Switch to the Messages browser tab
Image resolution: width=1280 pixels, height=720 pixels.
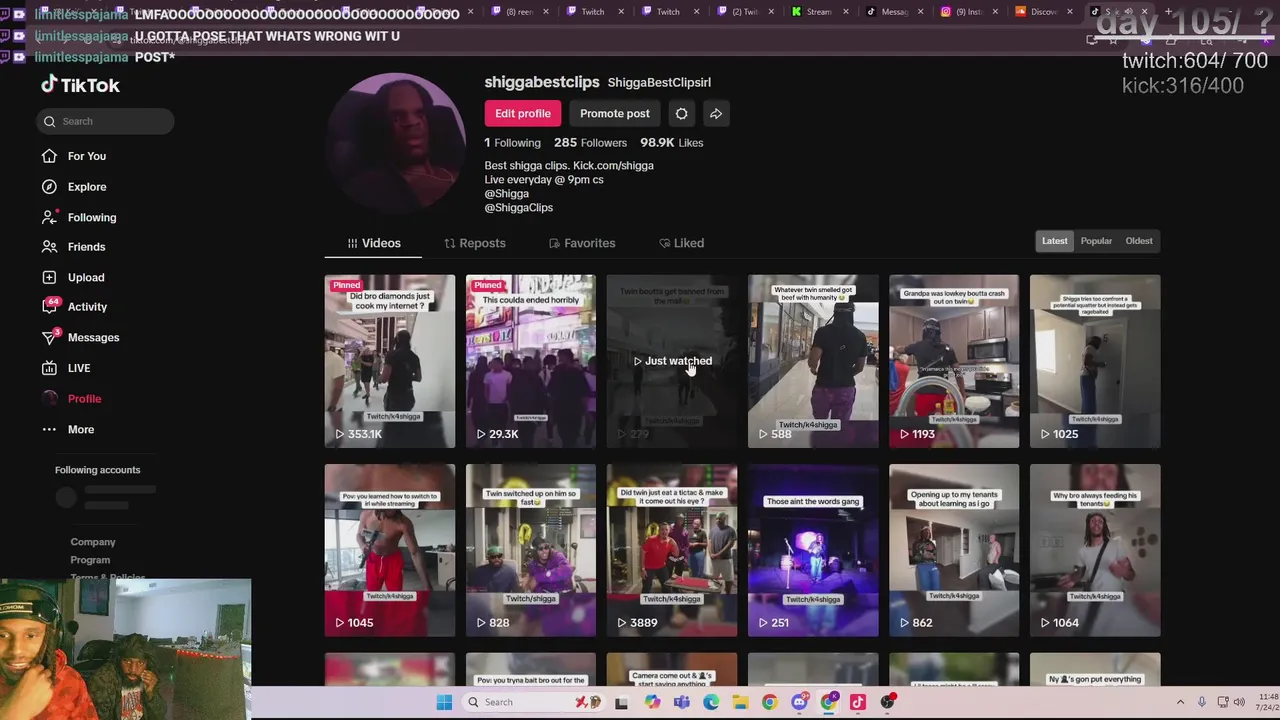[x=893, y=12]
